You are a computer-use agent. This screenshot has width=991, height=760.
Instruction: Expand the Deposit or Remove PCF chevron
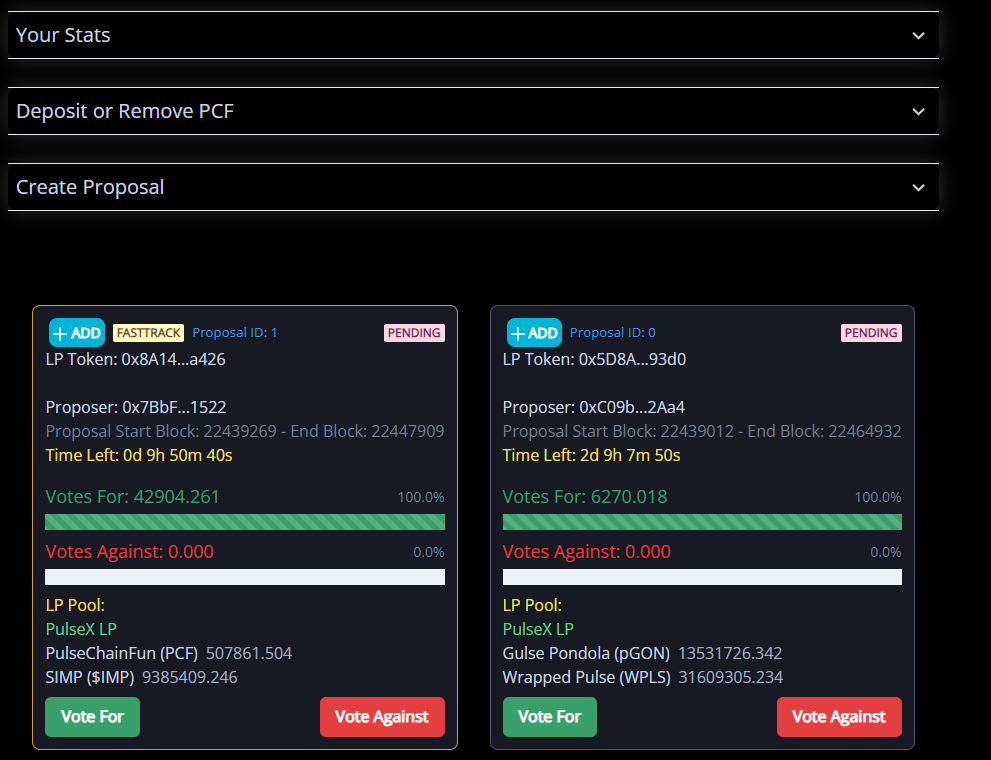pyautogui.click(x=918, y=112)
